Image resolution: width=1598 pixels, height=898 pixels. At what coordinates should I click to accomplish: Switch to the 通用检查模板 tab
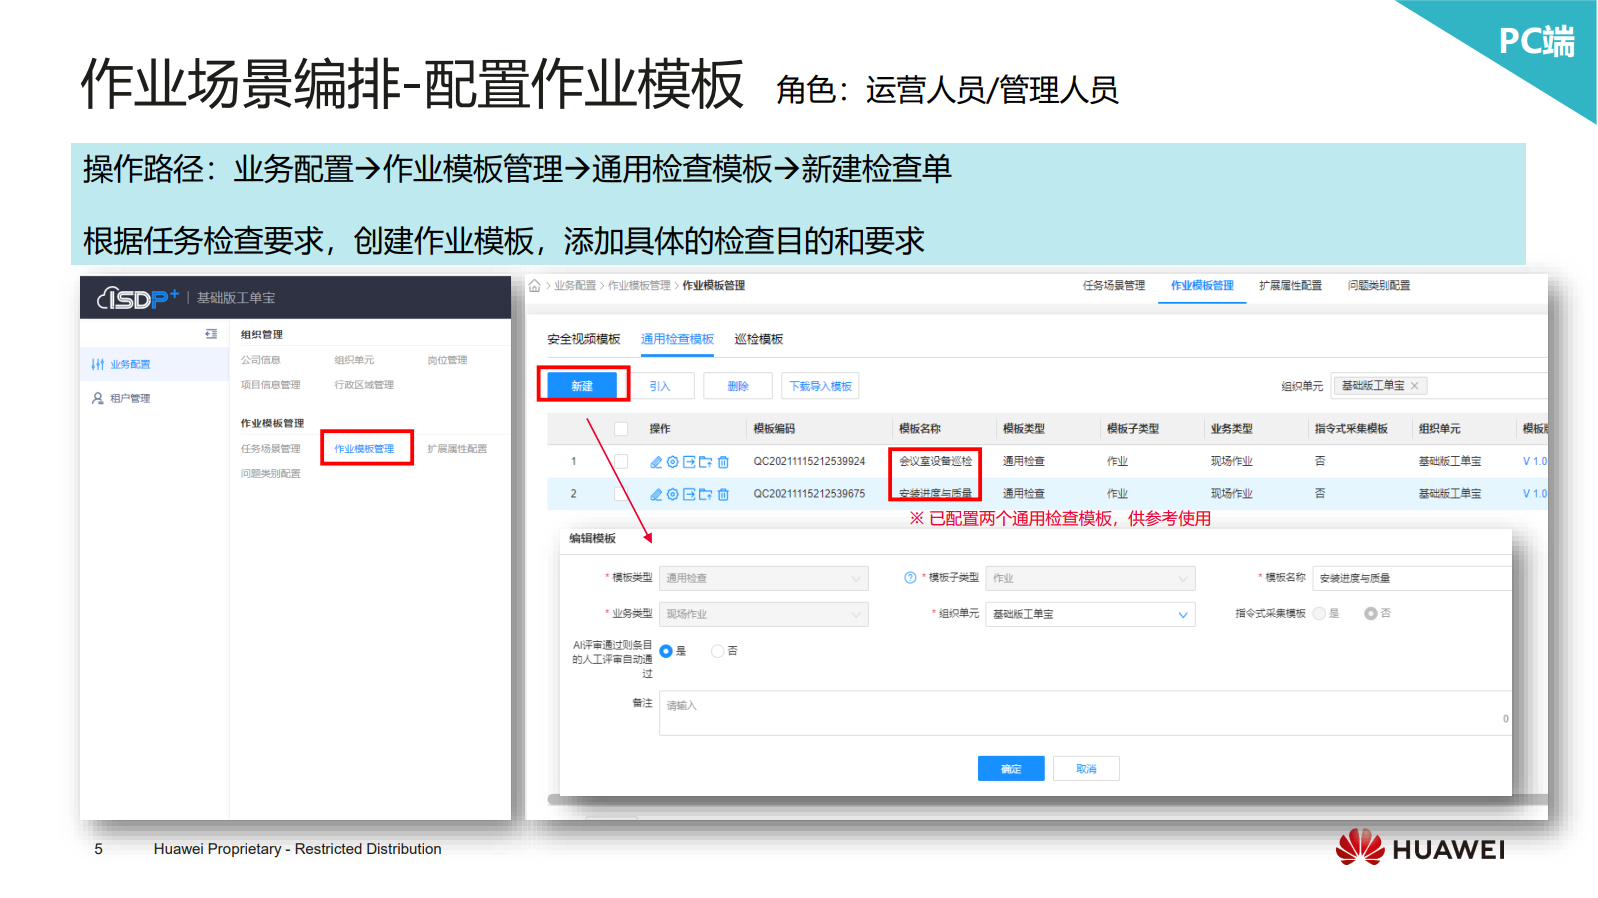click(x=677, y=340)
